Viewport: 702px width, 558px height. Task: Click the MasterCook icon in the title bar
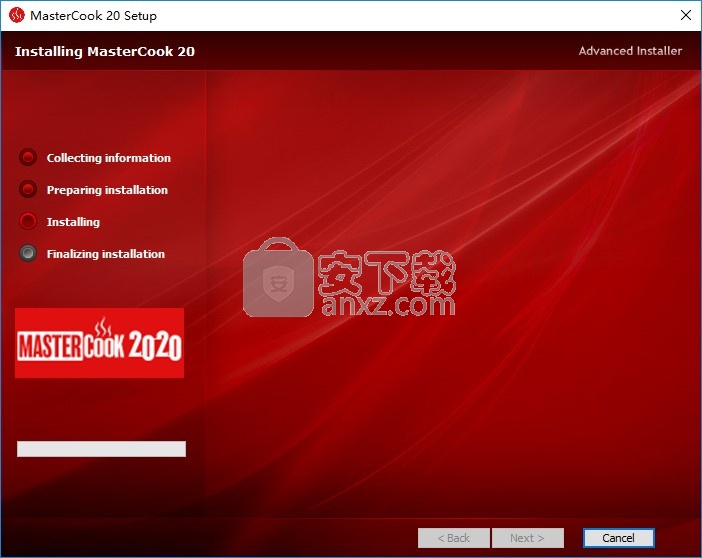(x=17, y=15)
